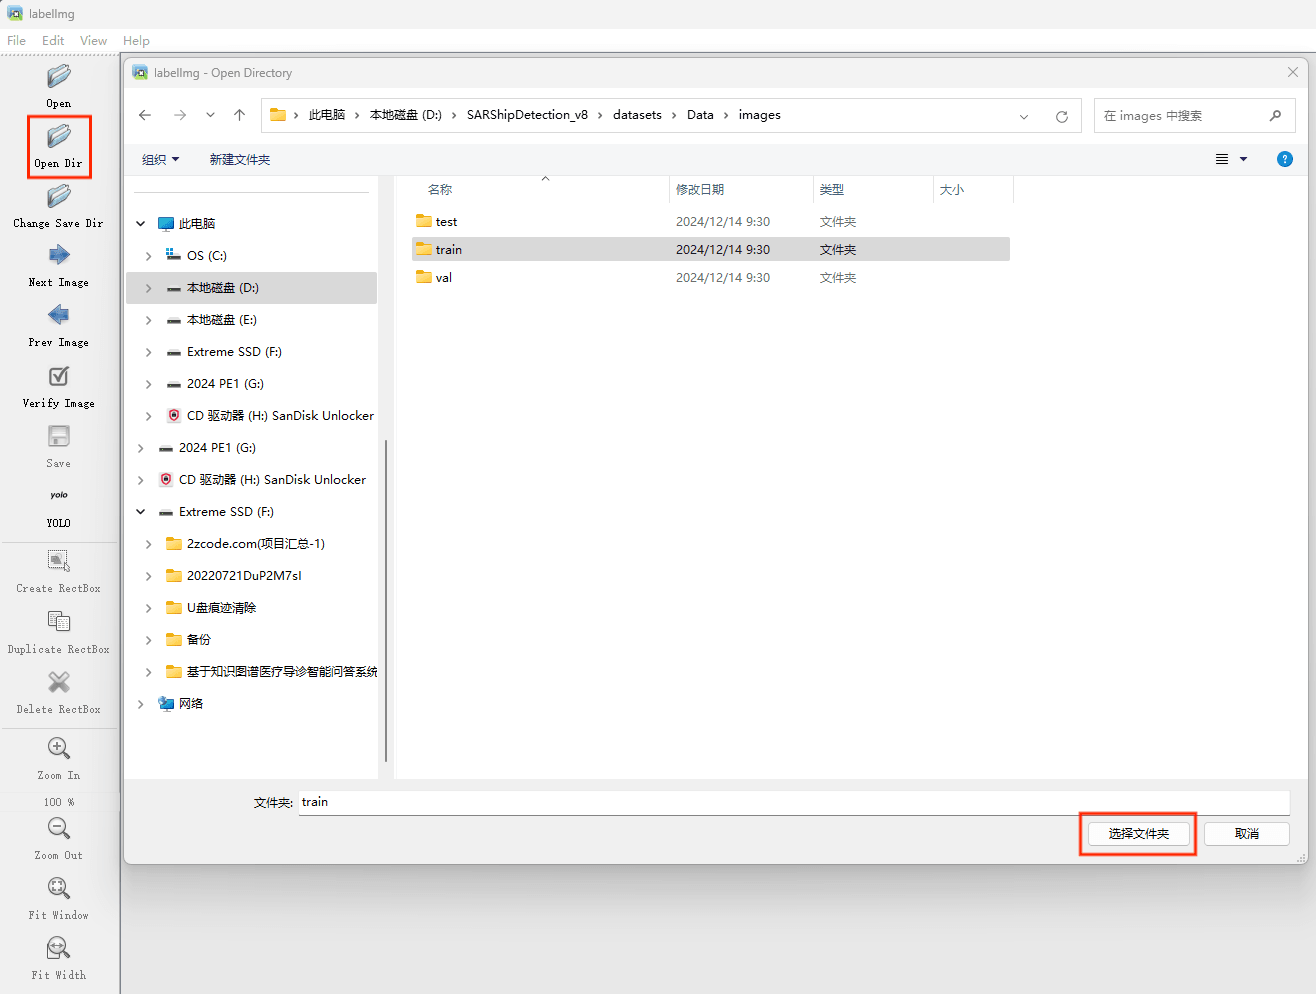
Task: Click the Zoom Out magnifier icon
Action: coord(59,828)
